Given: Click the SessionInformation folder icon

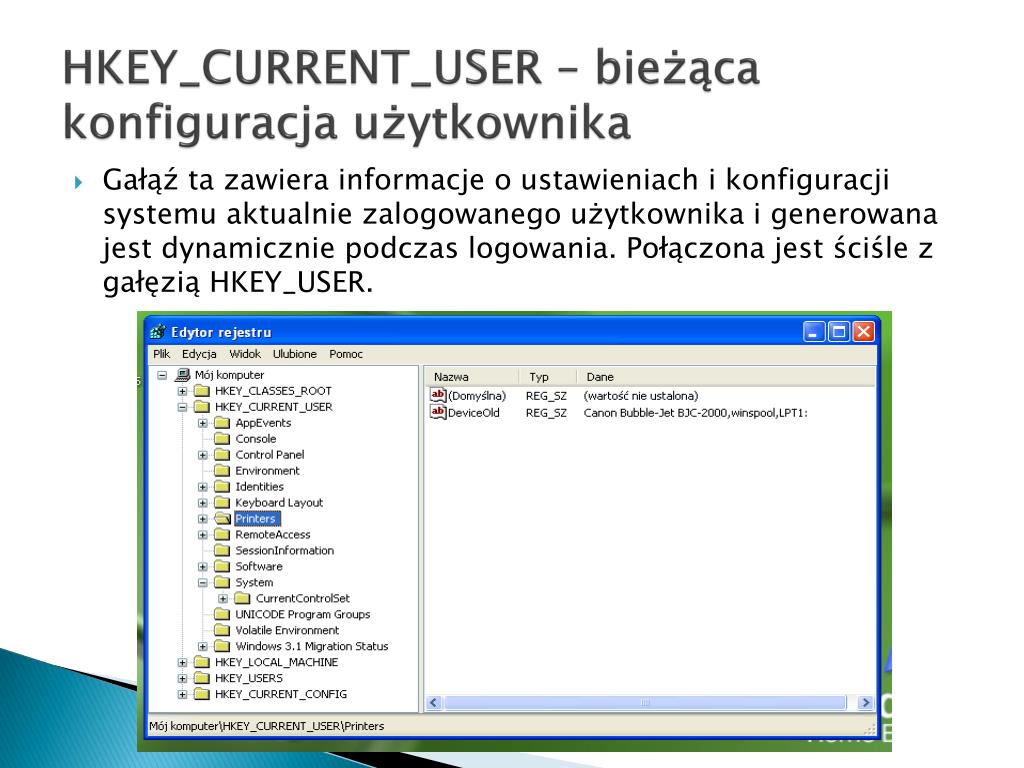Looking at the screenshot, I should (223, 551).
